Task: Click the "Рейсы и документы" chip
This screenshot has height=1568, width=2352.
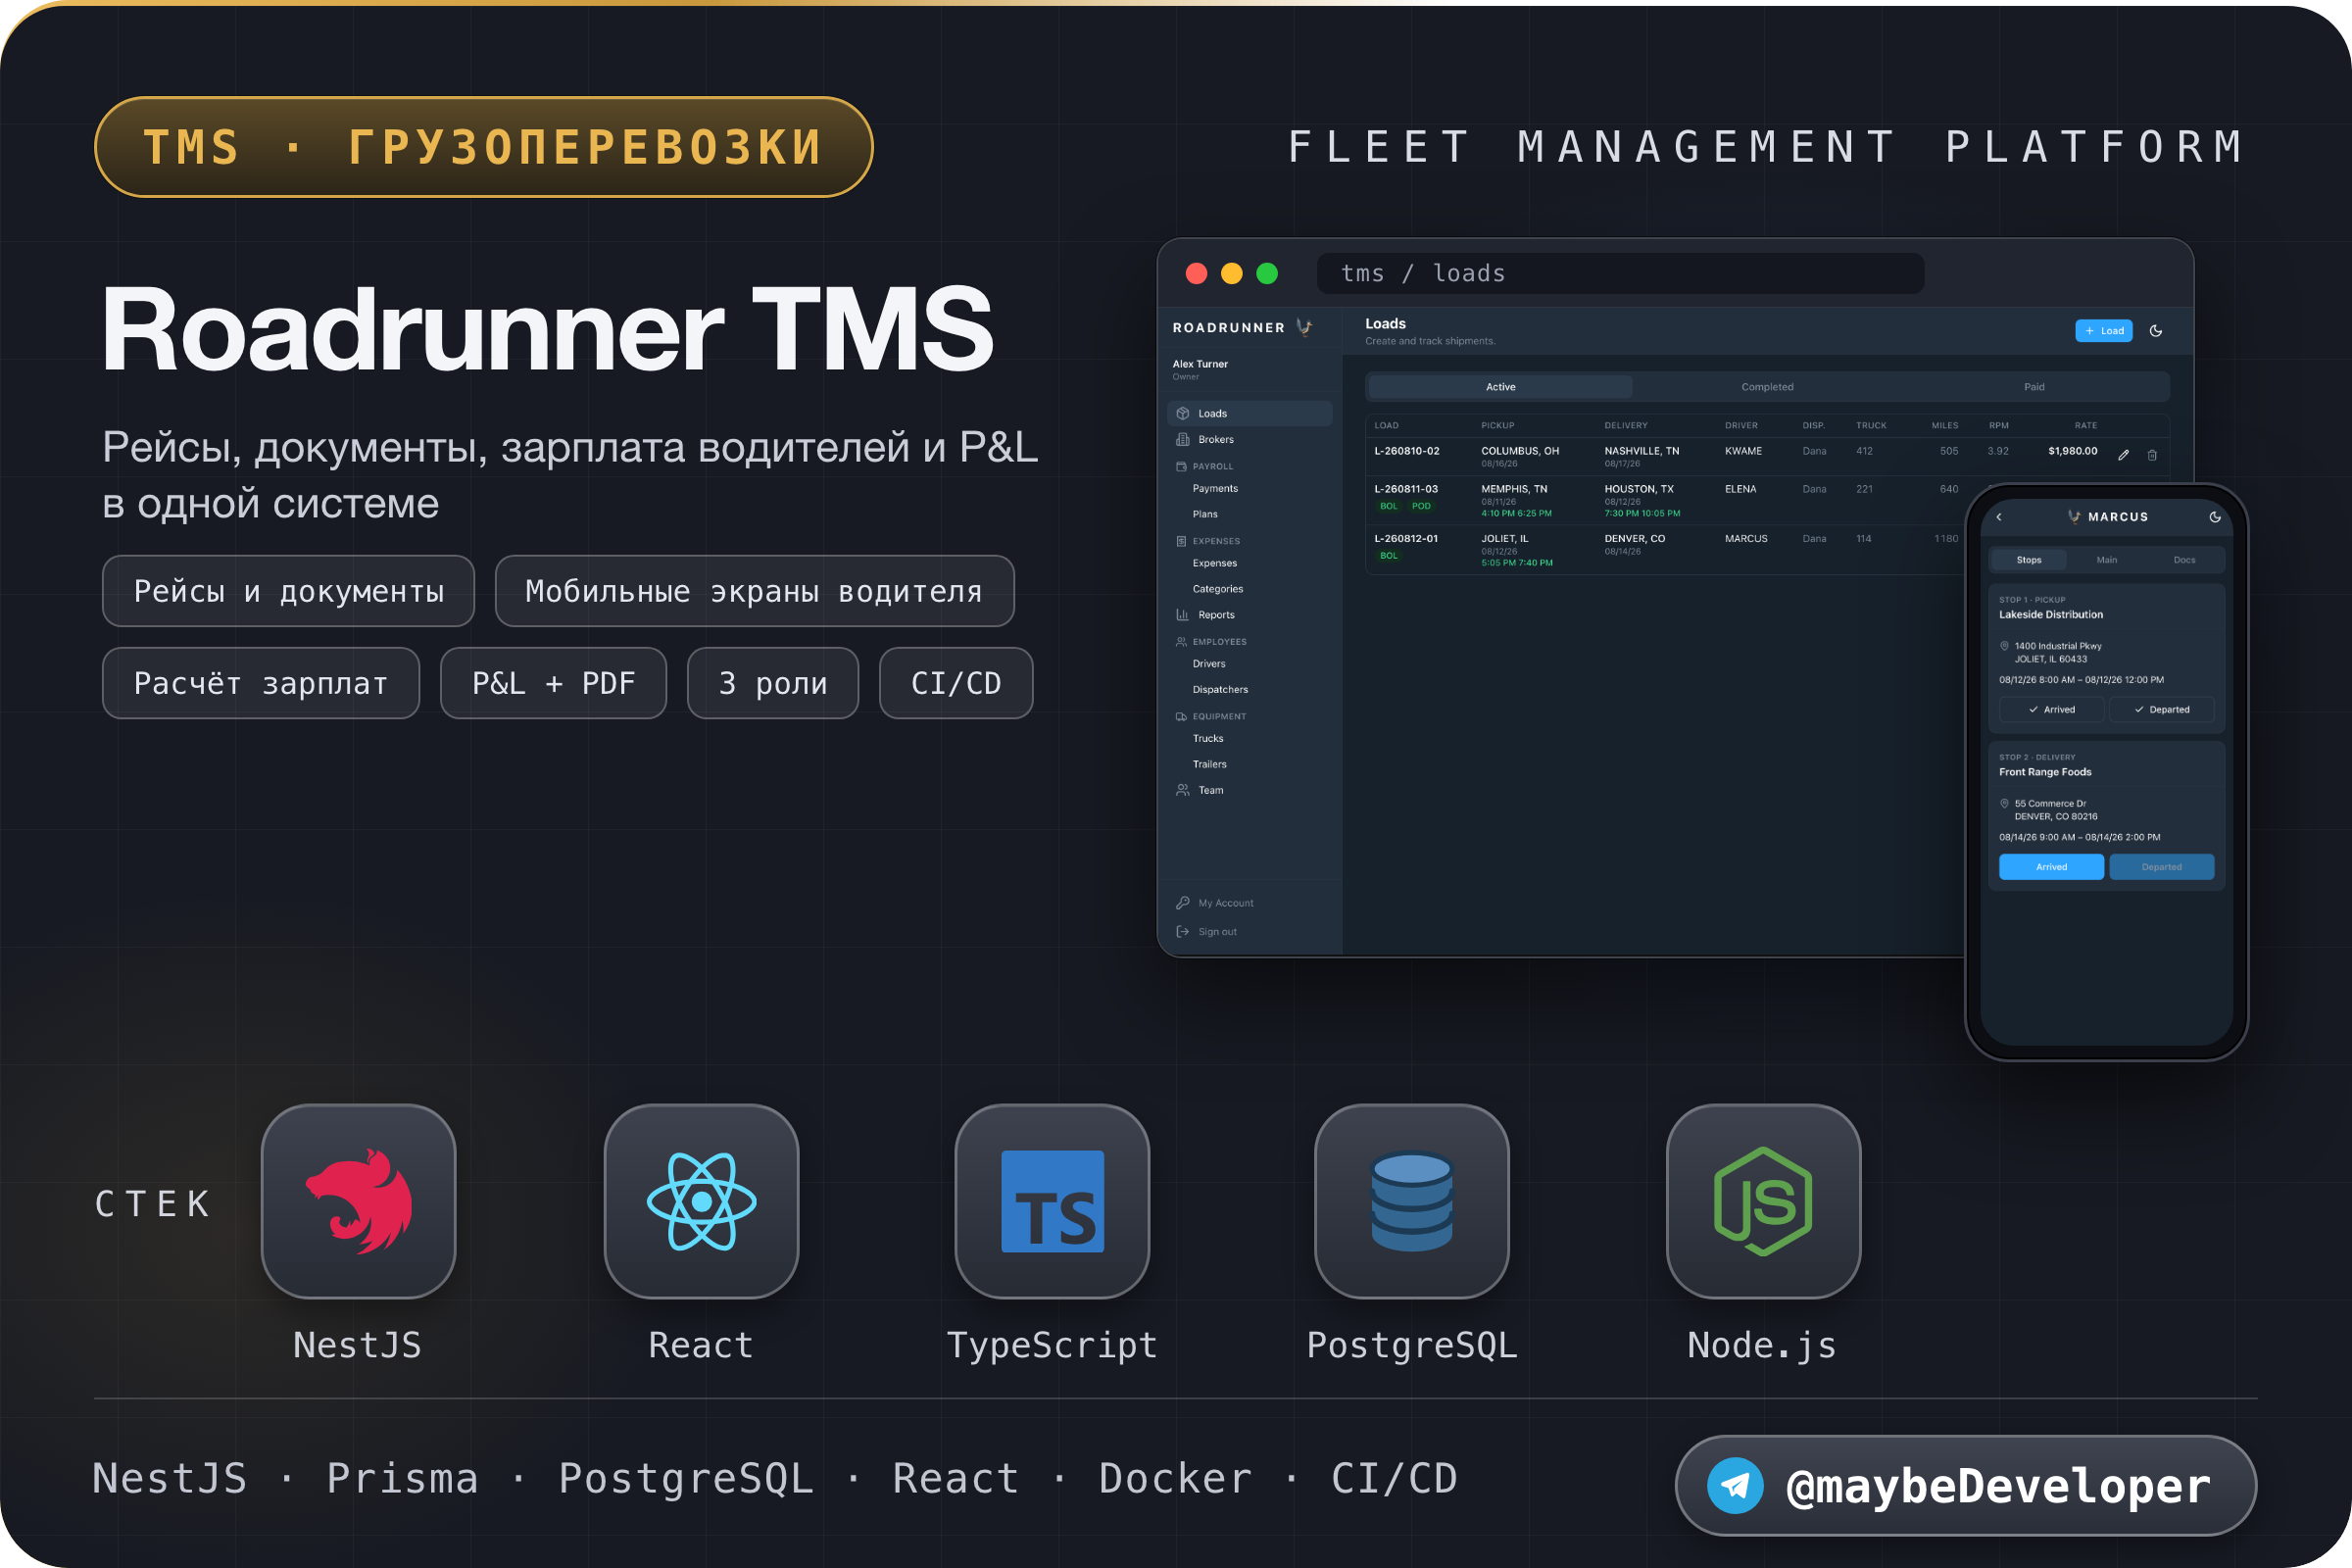Action: [288, 591]
